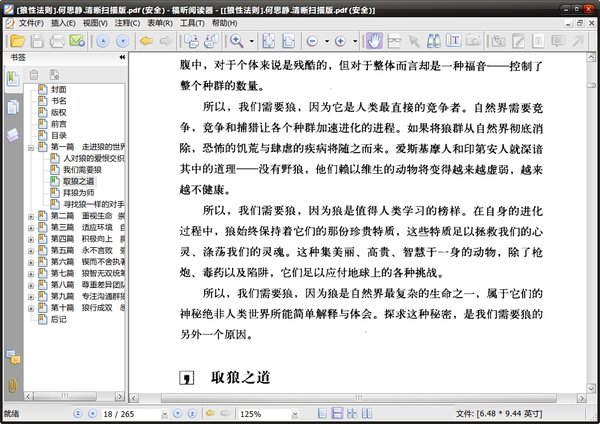600x424 pixels.
Task: Open the comments panel side icon
Action: (13, 358)
